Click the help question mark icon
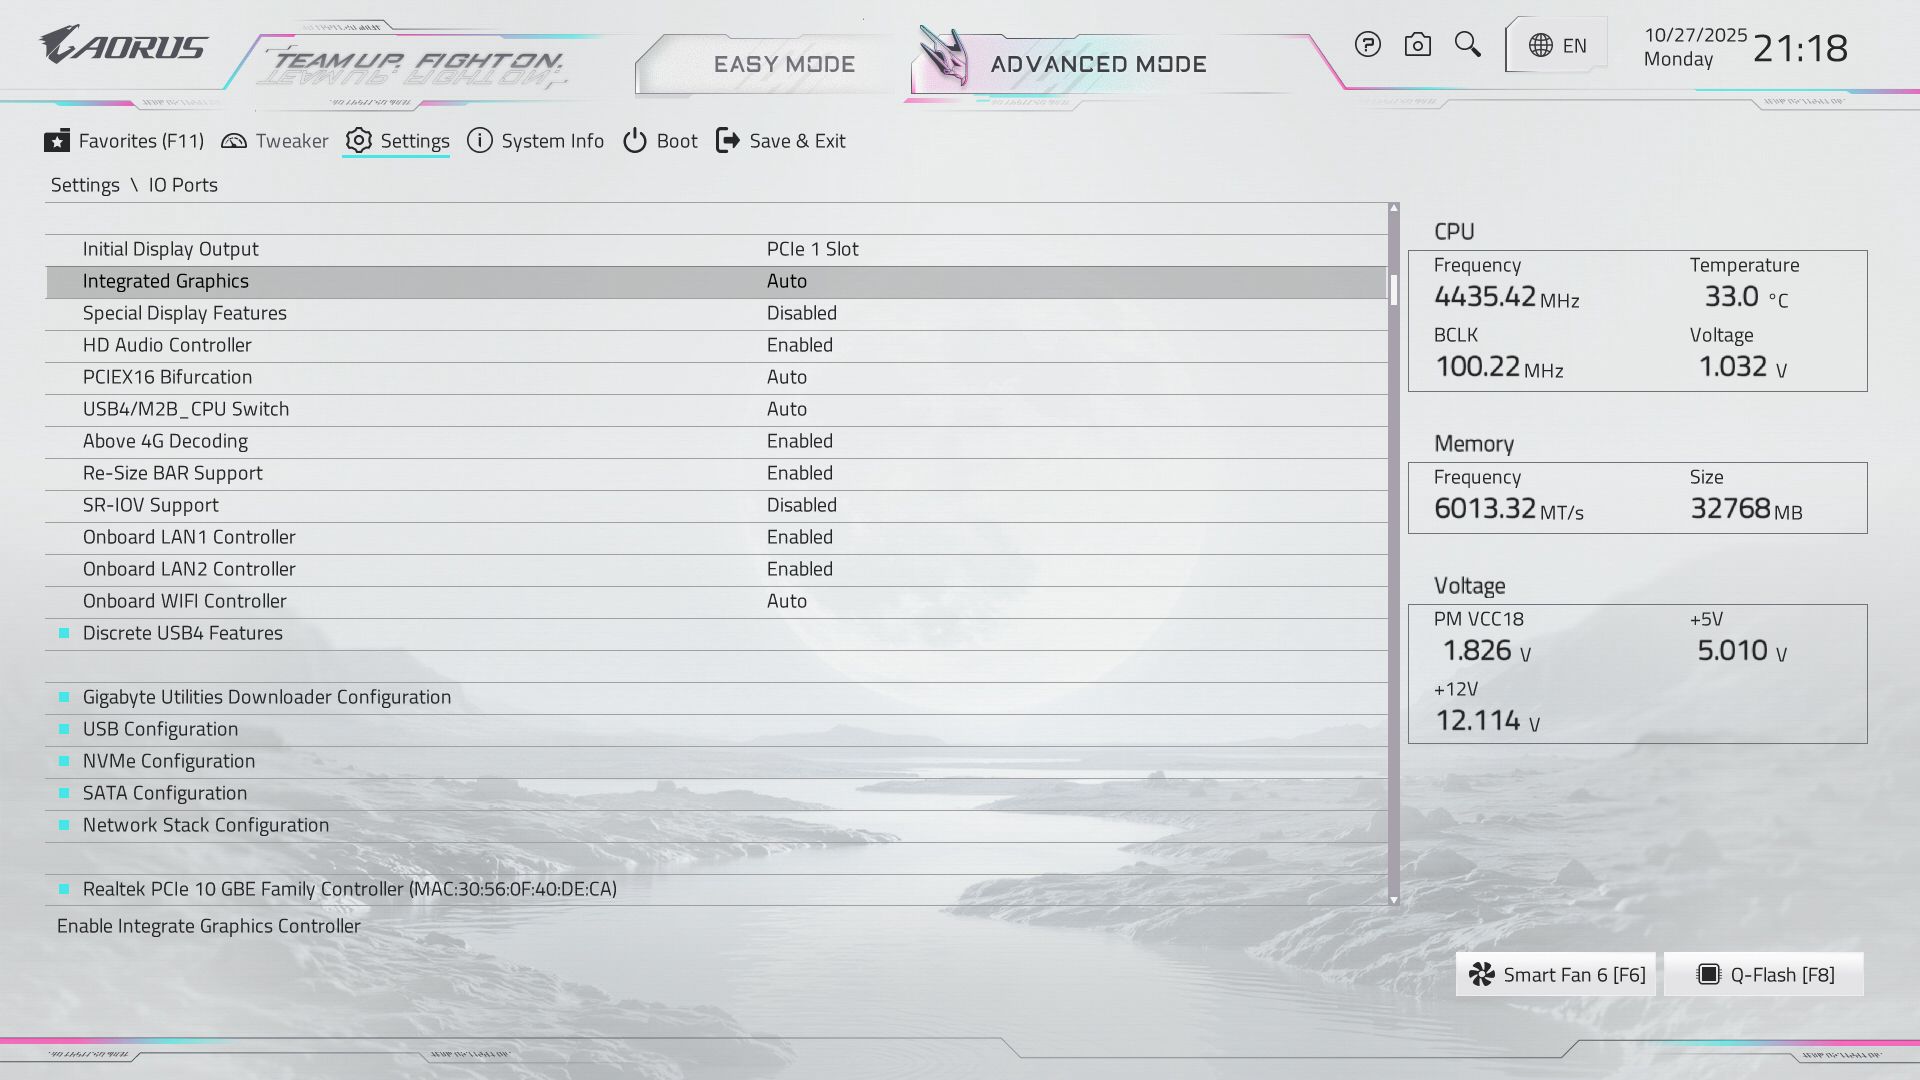Image resolution: width=1920 pixels, height=1080 pixels. (1367, 45)
